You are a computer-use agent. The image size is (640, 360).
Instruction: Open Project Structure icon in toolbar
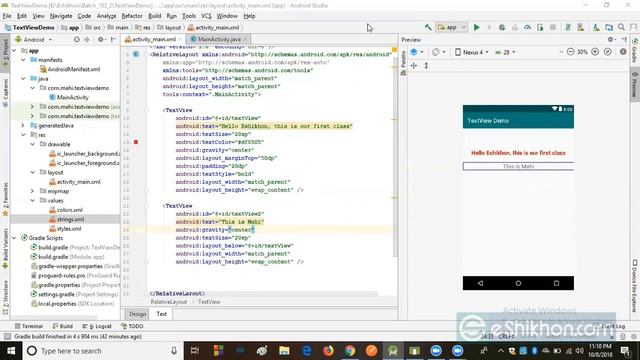point(609,27)
